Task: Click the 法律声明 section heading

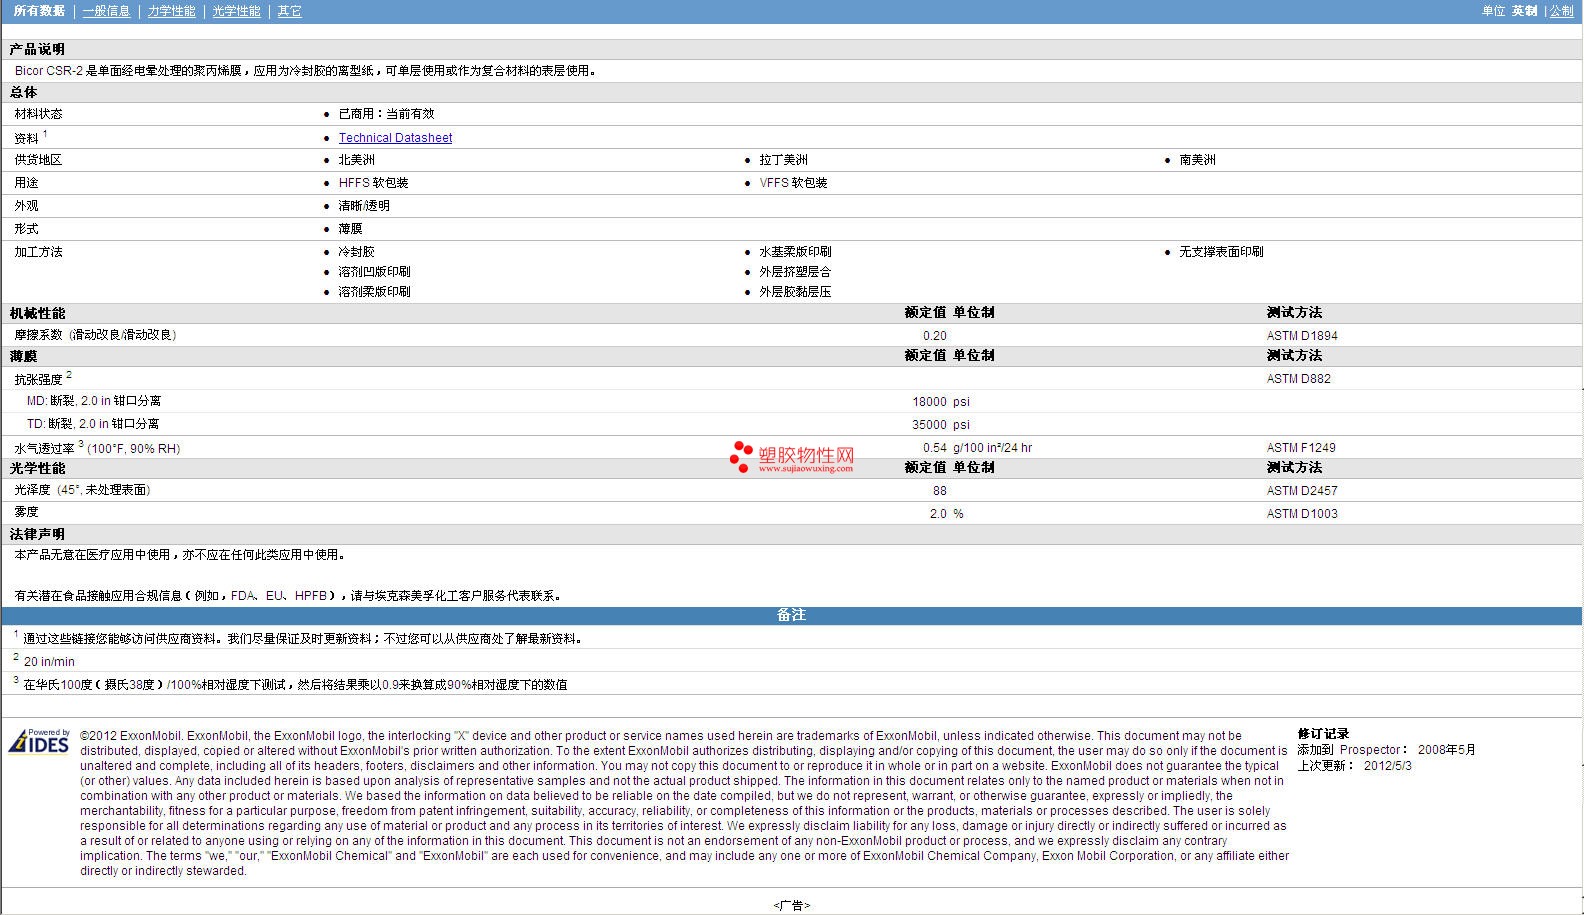Action: coord(37,534)
